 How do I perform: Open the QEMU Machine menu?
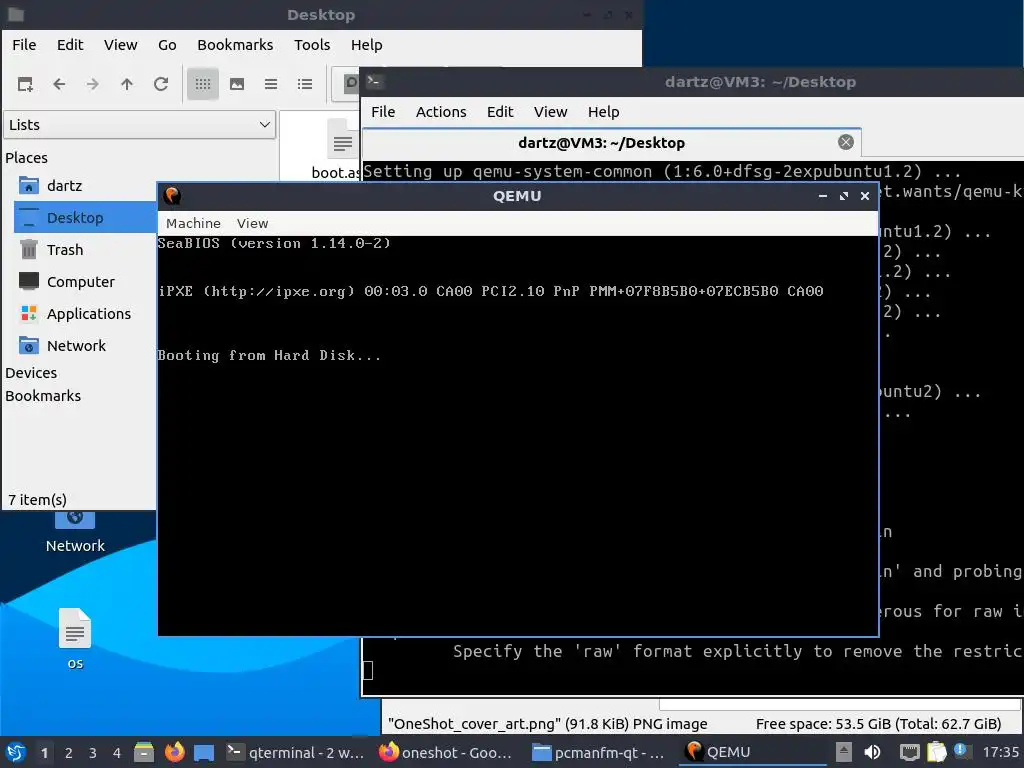(193, 223)
